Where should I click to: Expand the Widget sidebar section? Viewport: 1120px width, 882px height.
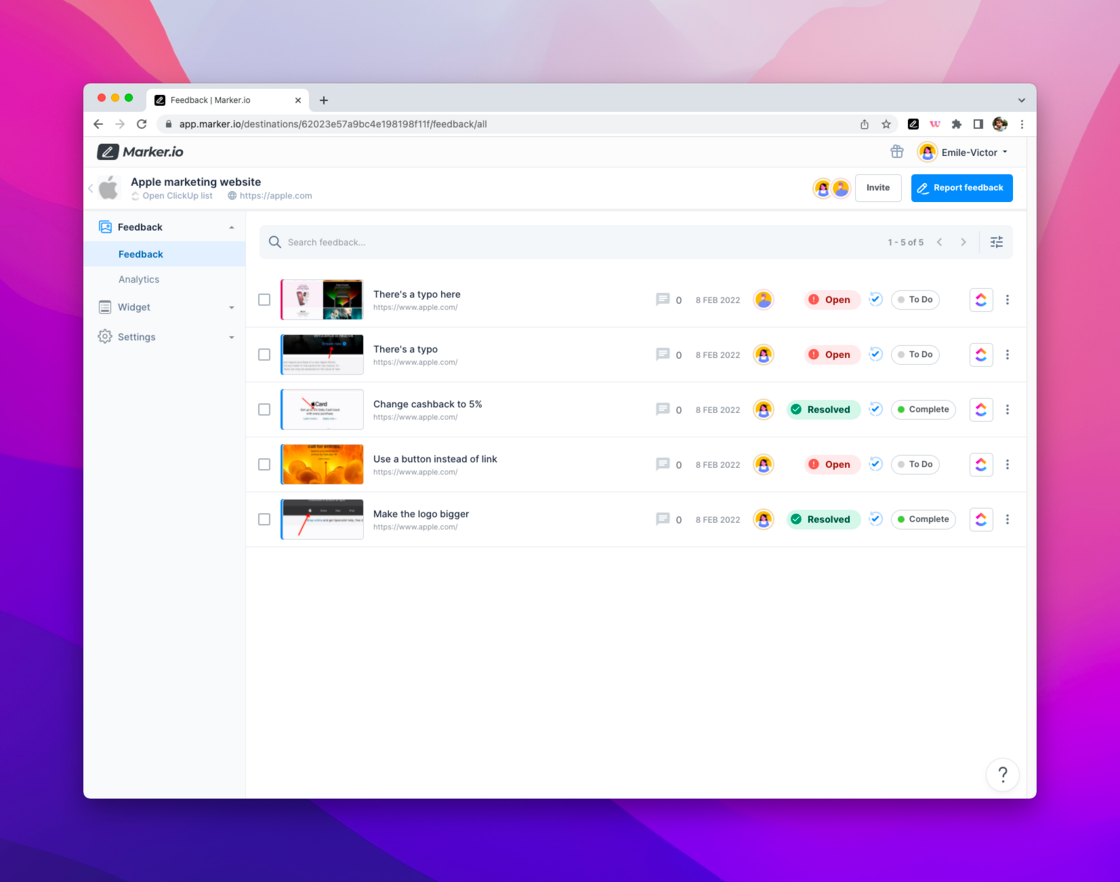[x=231, y=307]
